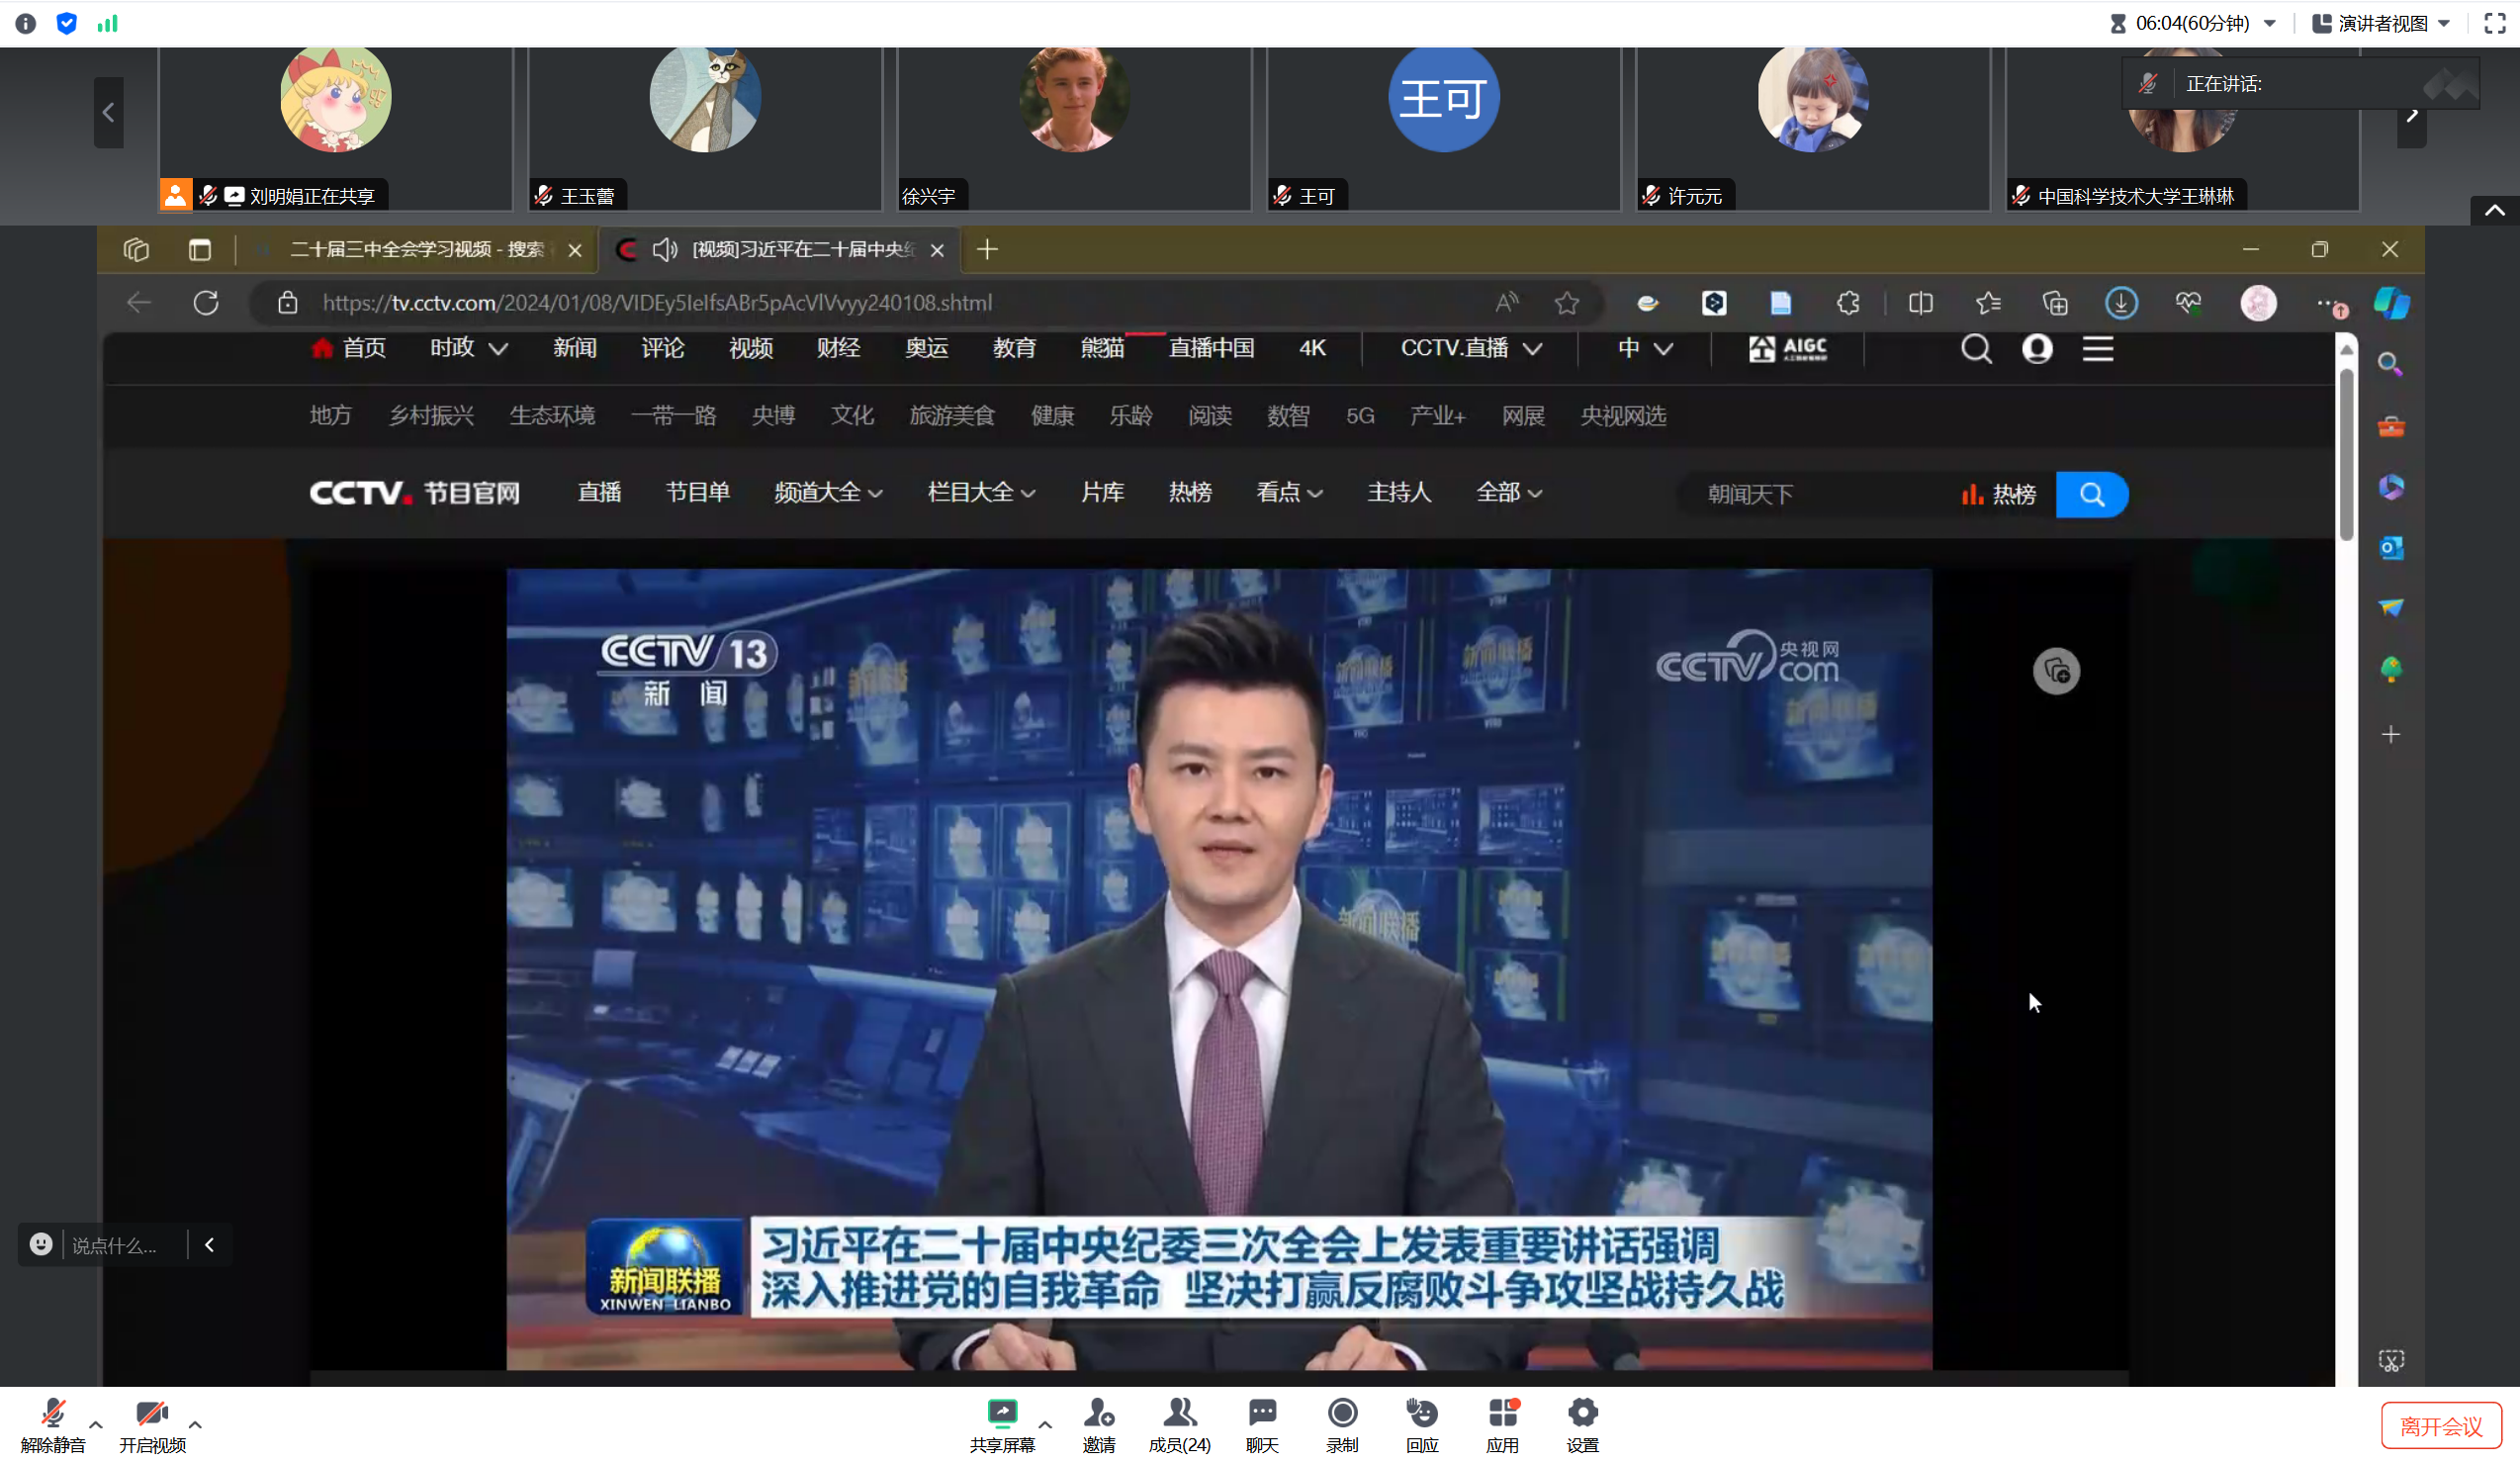Toggle vertical tabs icon
The width and height of the screenshot is (2520, 1463).
coord(200,249)
